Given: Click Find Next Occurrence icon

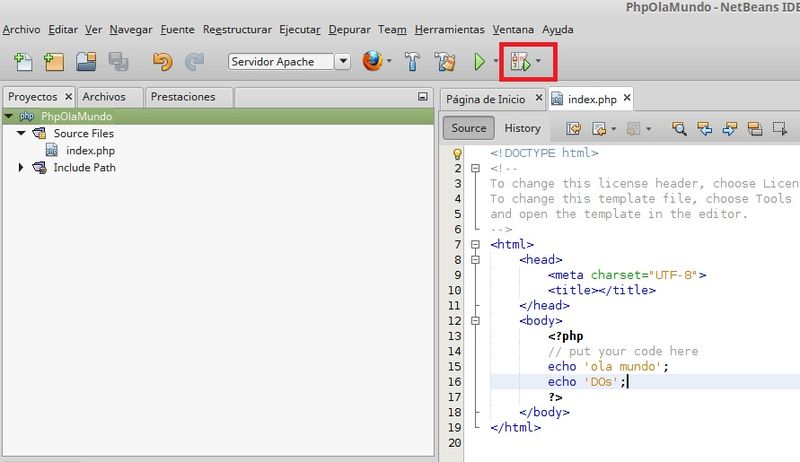Looking at the screenshot, I should tap(730, 129).
